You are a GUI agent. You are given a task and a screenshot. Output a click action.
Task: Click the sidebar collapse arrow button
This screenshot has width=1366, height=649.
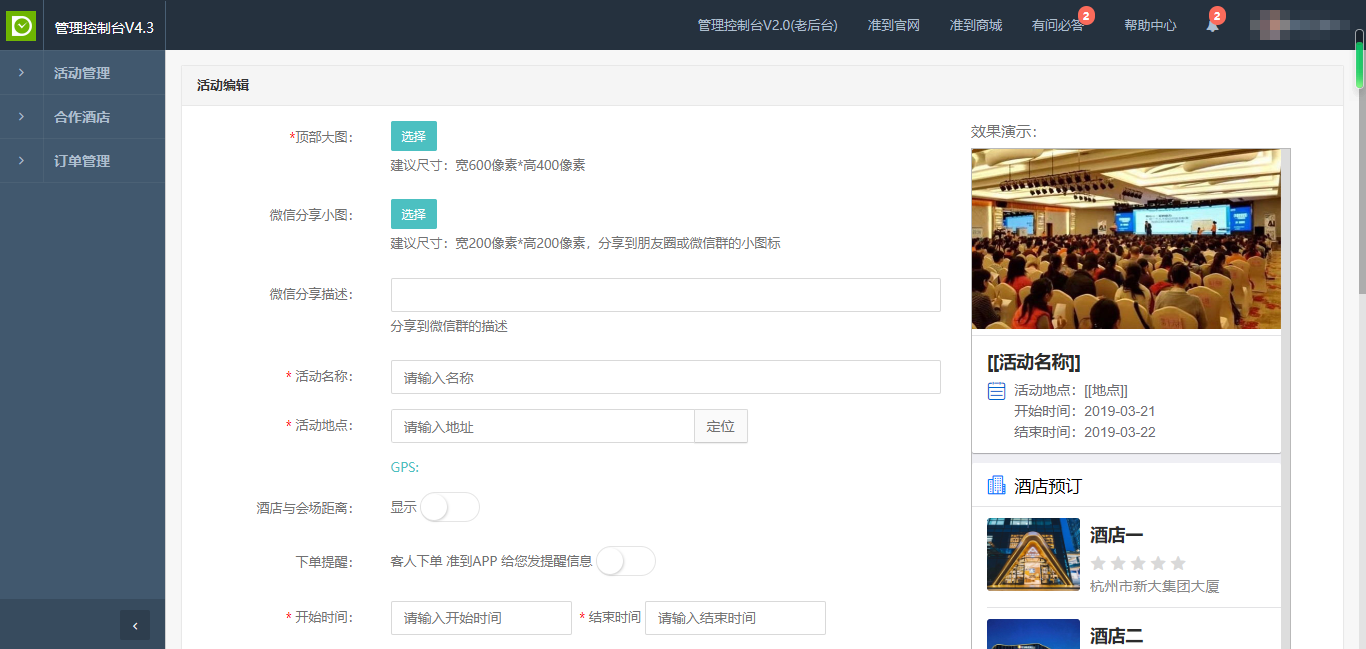coord(135,625)
